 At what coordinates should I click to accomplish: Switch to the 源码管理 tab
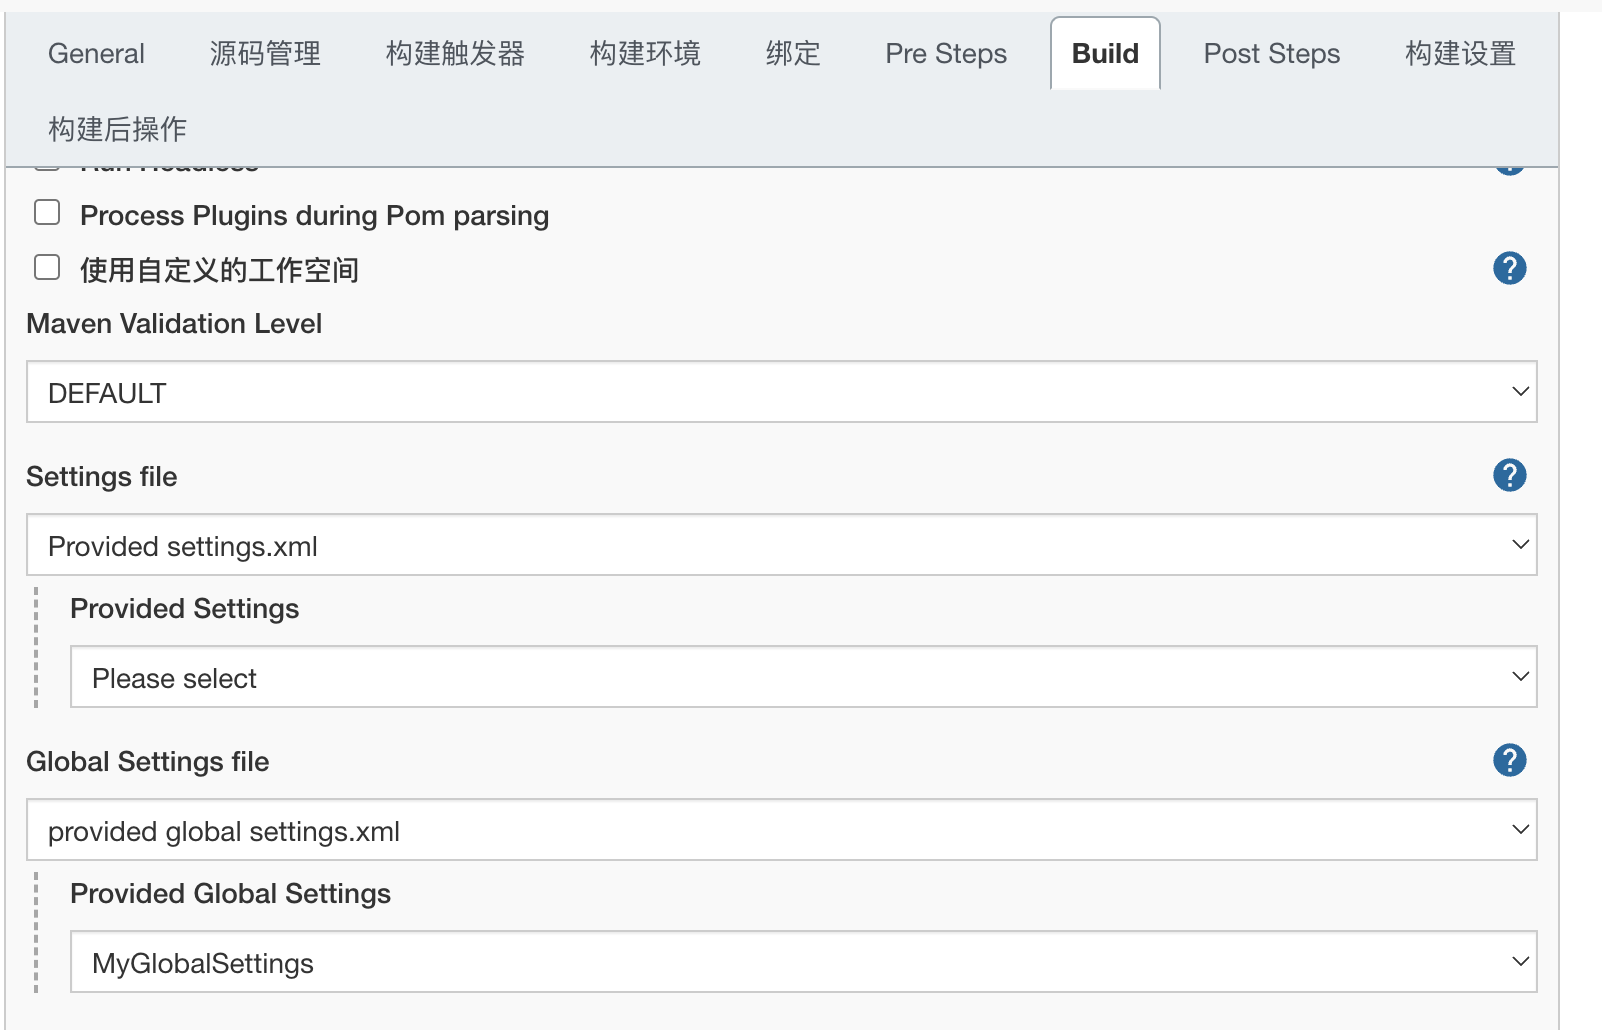click(265, 53)
